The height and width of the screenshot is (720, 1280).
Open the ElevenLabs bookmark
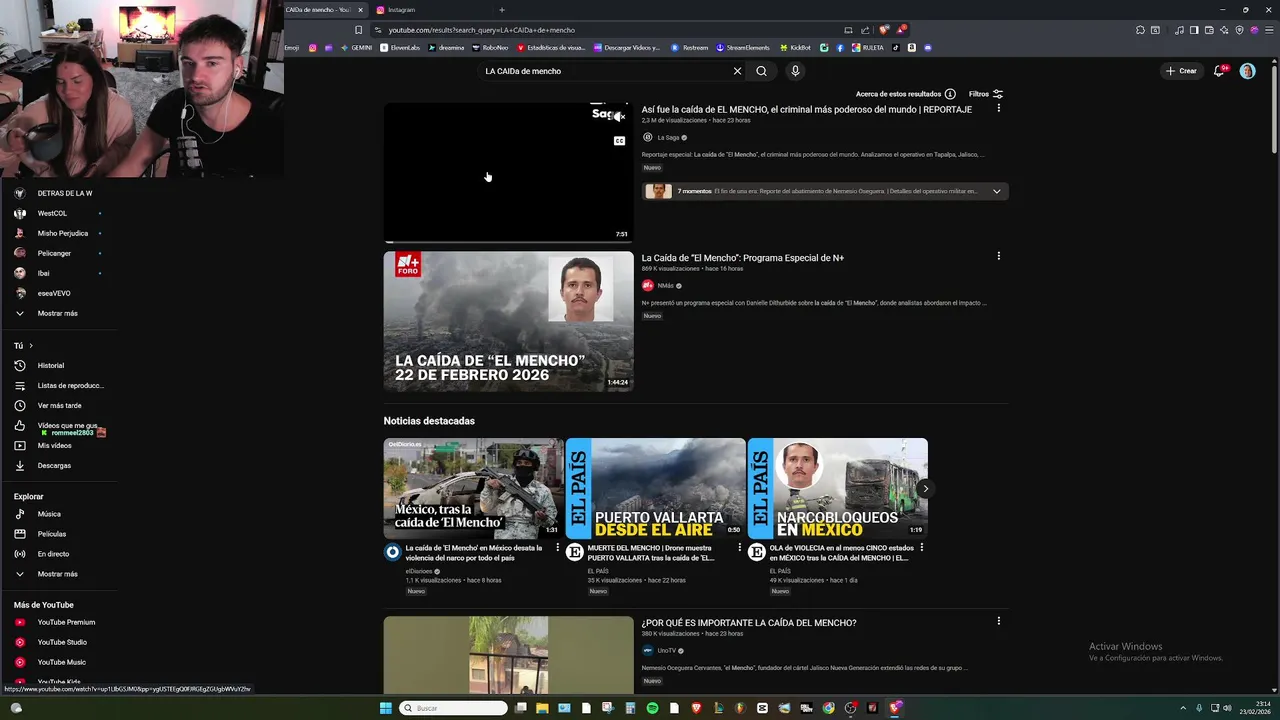click(x=400, y=47)
